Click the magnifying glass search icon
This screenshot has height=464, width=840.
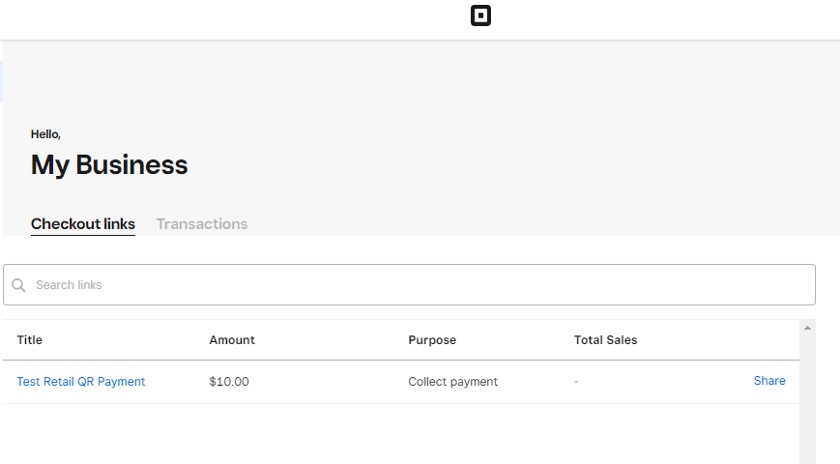pos(18,285)
